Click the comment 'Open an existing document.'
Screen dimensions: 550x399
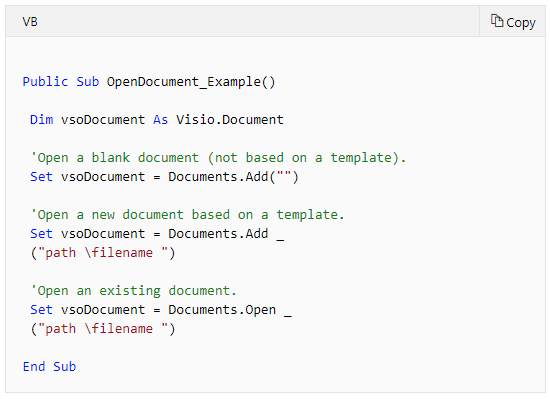pyautogui.click(x=134, y=291)
